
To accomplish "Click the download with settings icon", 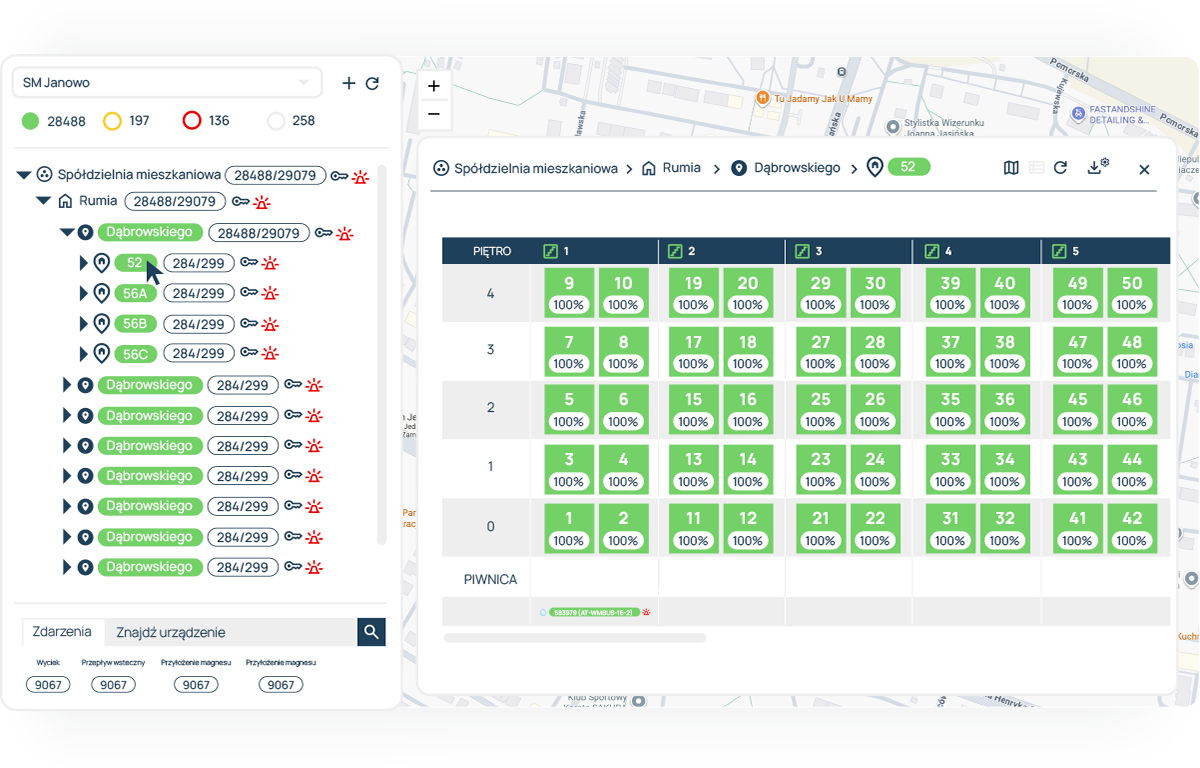I will coord(1098,168).
